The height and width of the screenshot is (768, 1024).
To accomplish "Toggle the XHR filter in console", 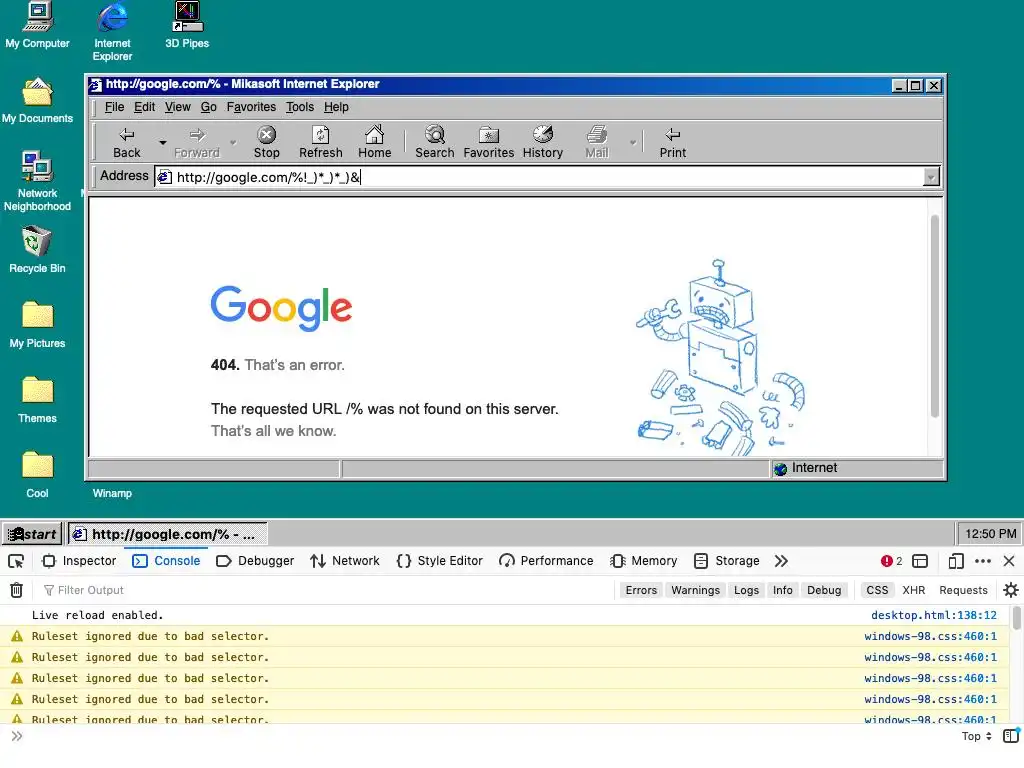I will [914, 590].
